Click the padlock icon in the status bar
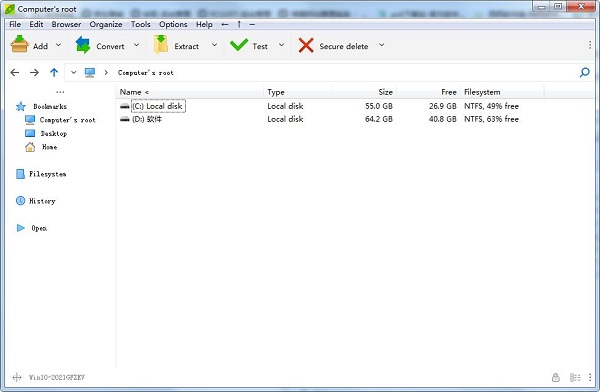Screen dimensions: 600x392 coord(556,377)
